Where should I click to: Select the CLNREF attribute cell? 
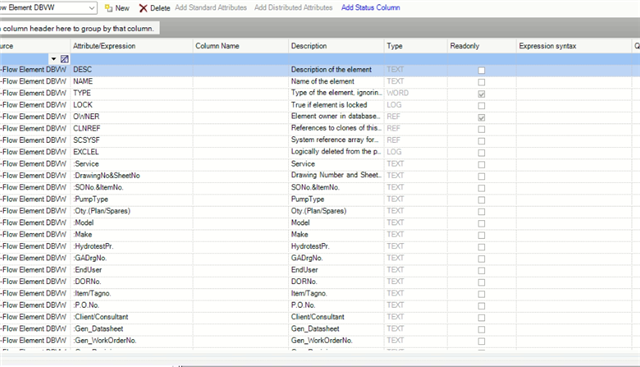(132, 129)
